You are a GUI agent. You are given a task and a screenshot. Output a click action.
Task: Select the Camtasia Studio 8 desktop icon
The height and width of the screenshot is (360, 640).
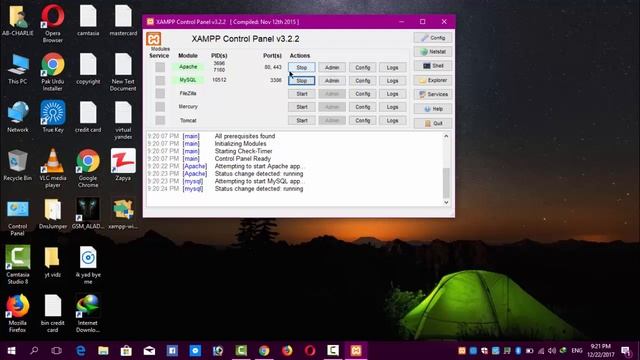(18, 264)
